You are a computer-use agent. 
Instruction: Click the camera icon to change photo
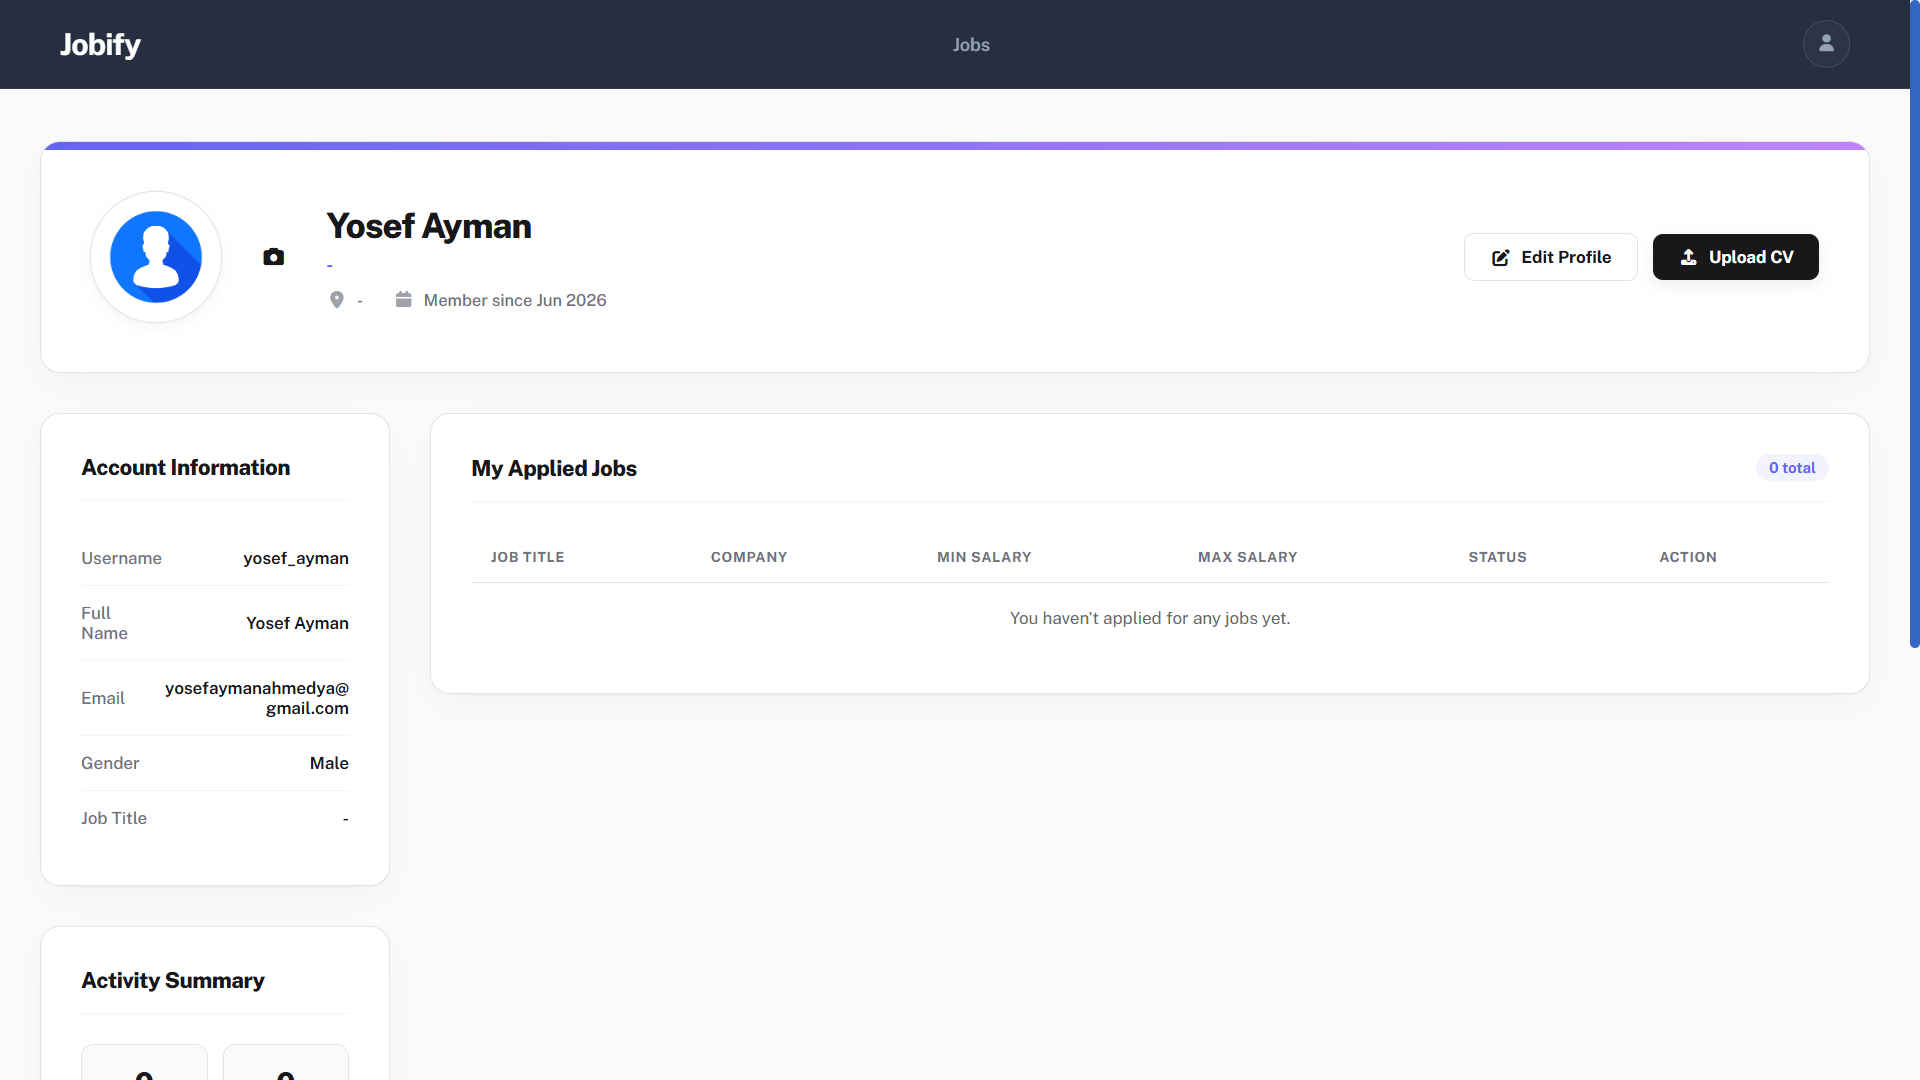[x=273, y=257]
